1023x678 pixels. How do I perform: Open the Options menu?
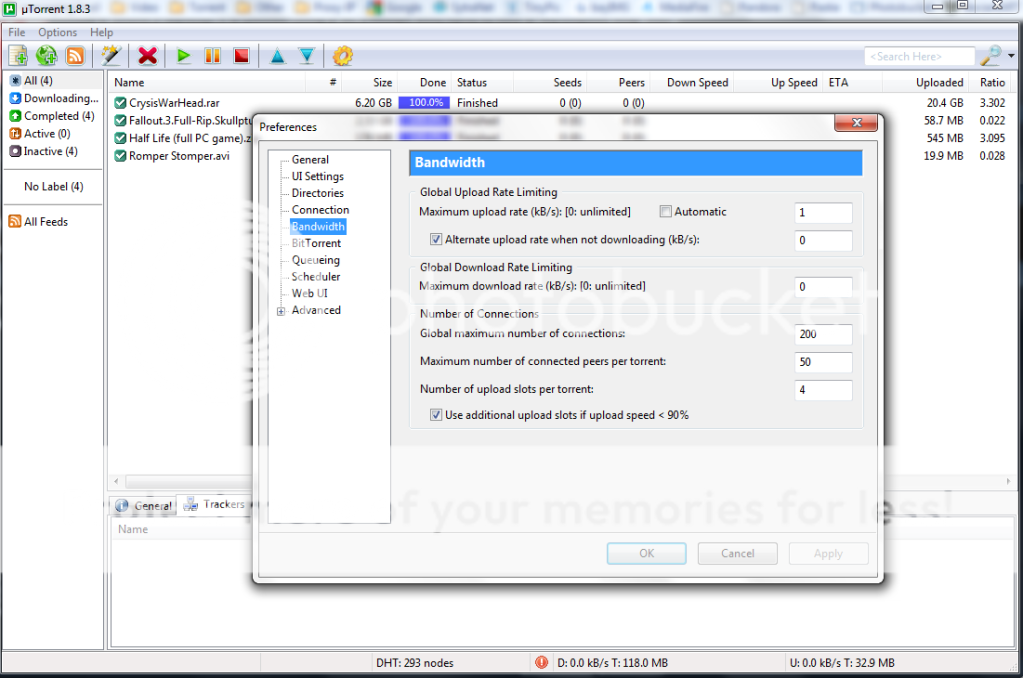coord(57,32)
